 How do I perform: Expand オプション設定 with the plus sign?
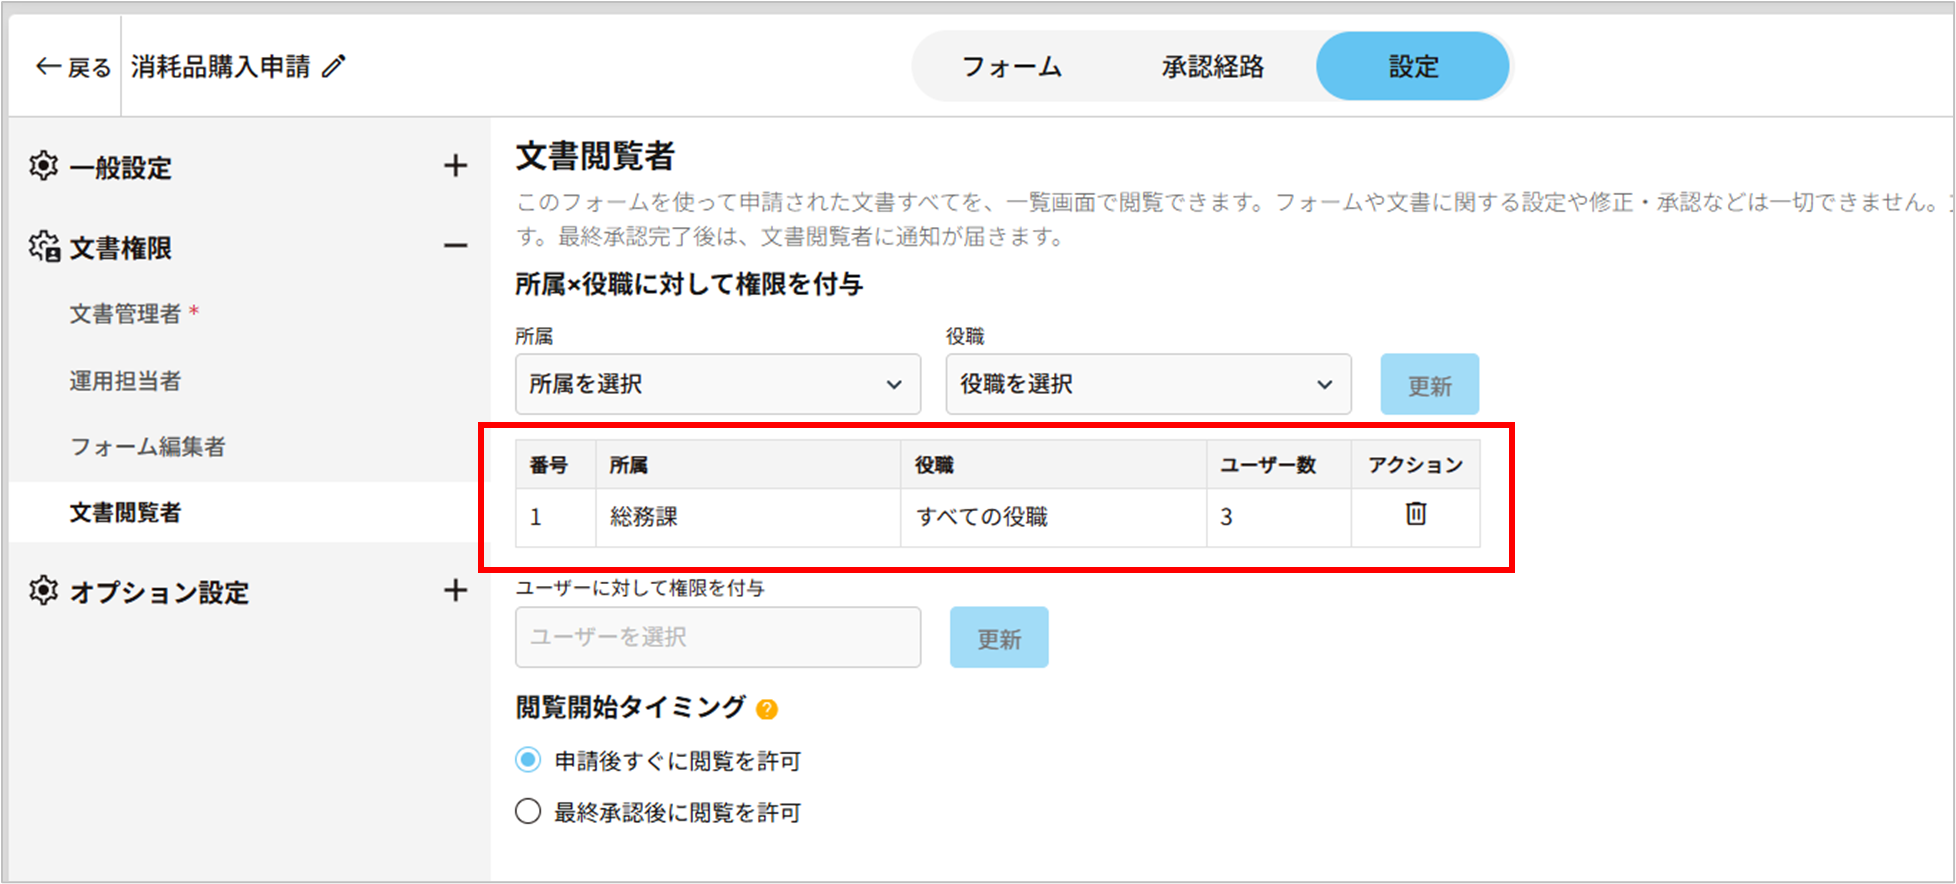click(x=455, y=591)
